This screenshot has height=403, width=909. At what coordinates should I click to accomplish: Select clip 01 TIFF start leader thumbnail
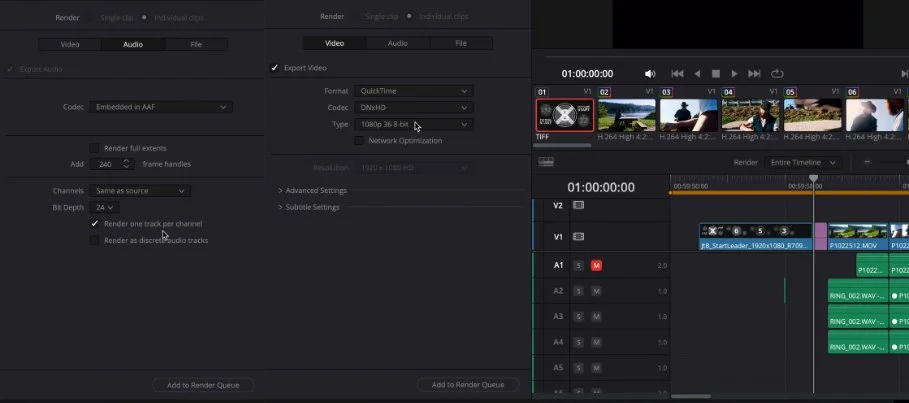click(565, 115)
